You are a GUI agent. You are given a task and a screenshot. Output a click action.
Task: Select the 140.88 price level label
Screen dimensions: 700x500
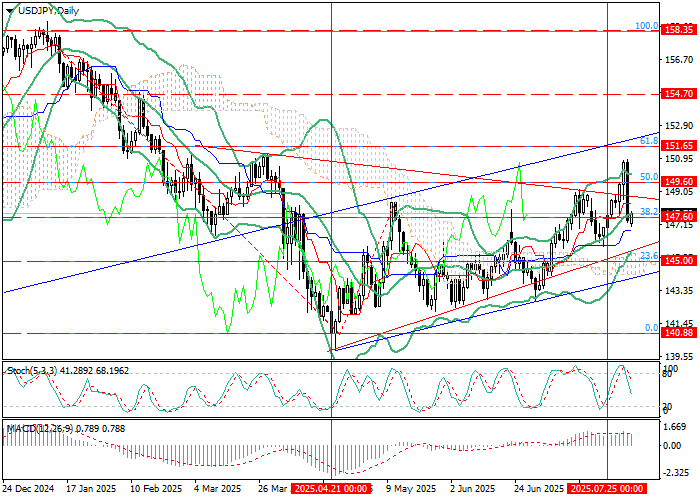(x=679, y=333)
